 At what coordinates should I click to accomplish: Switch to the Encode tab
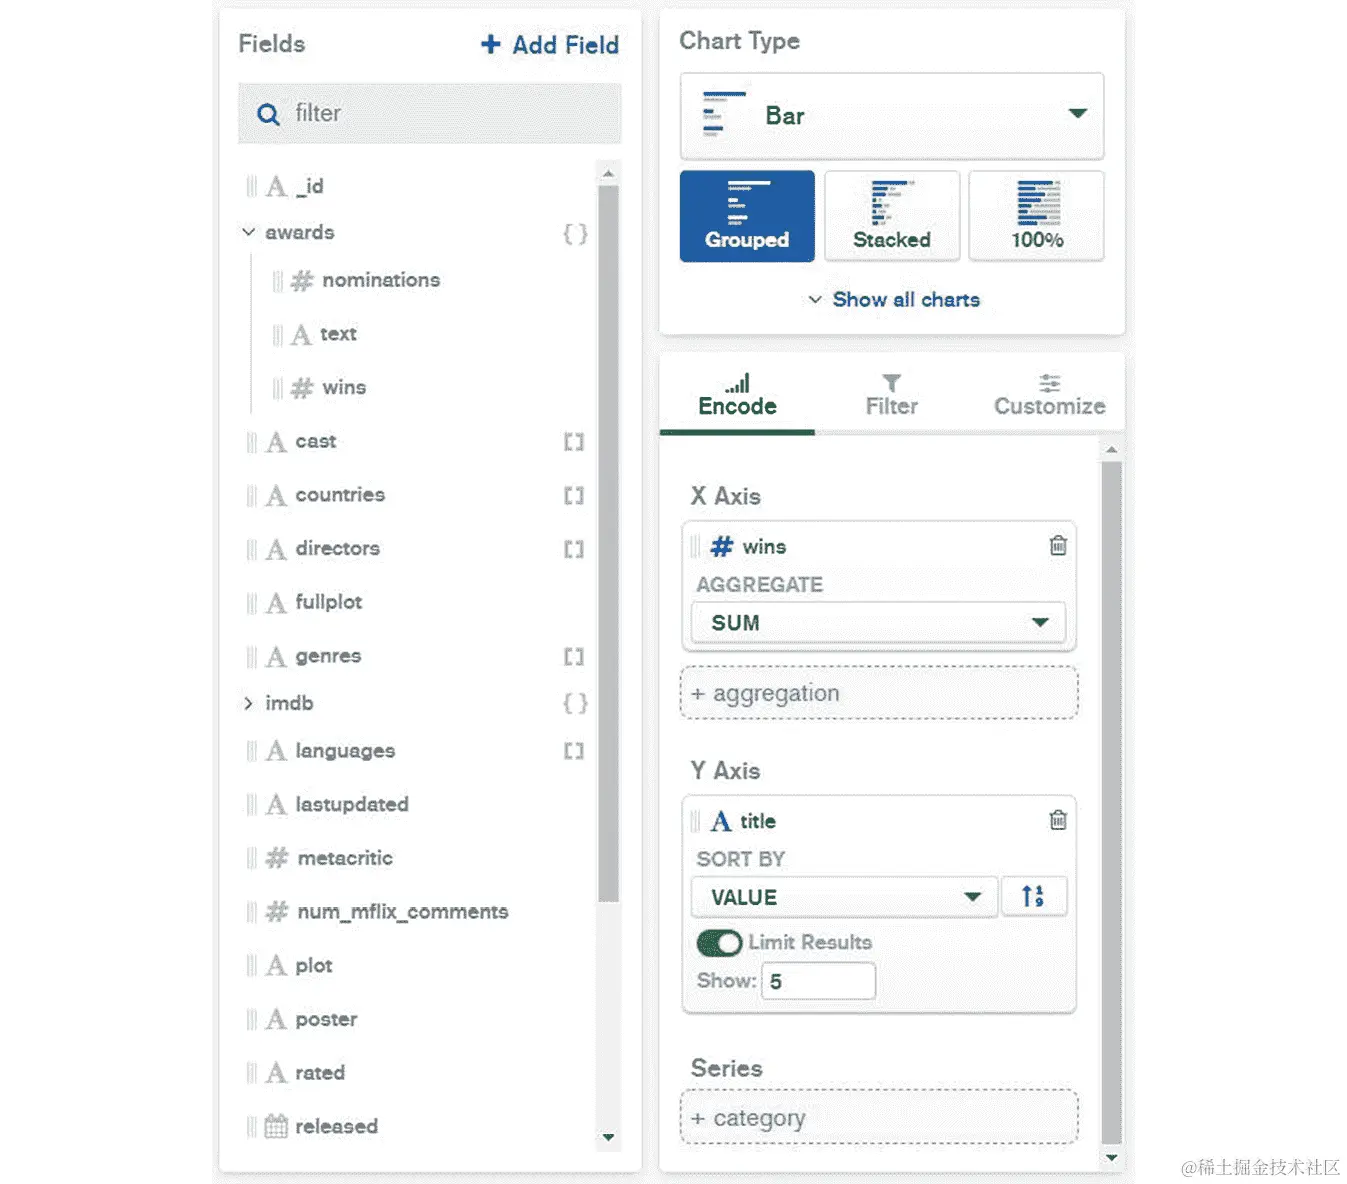tap(738, 396)
